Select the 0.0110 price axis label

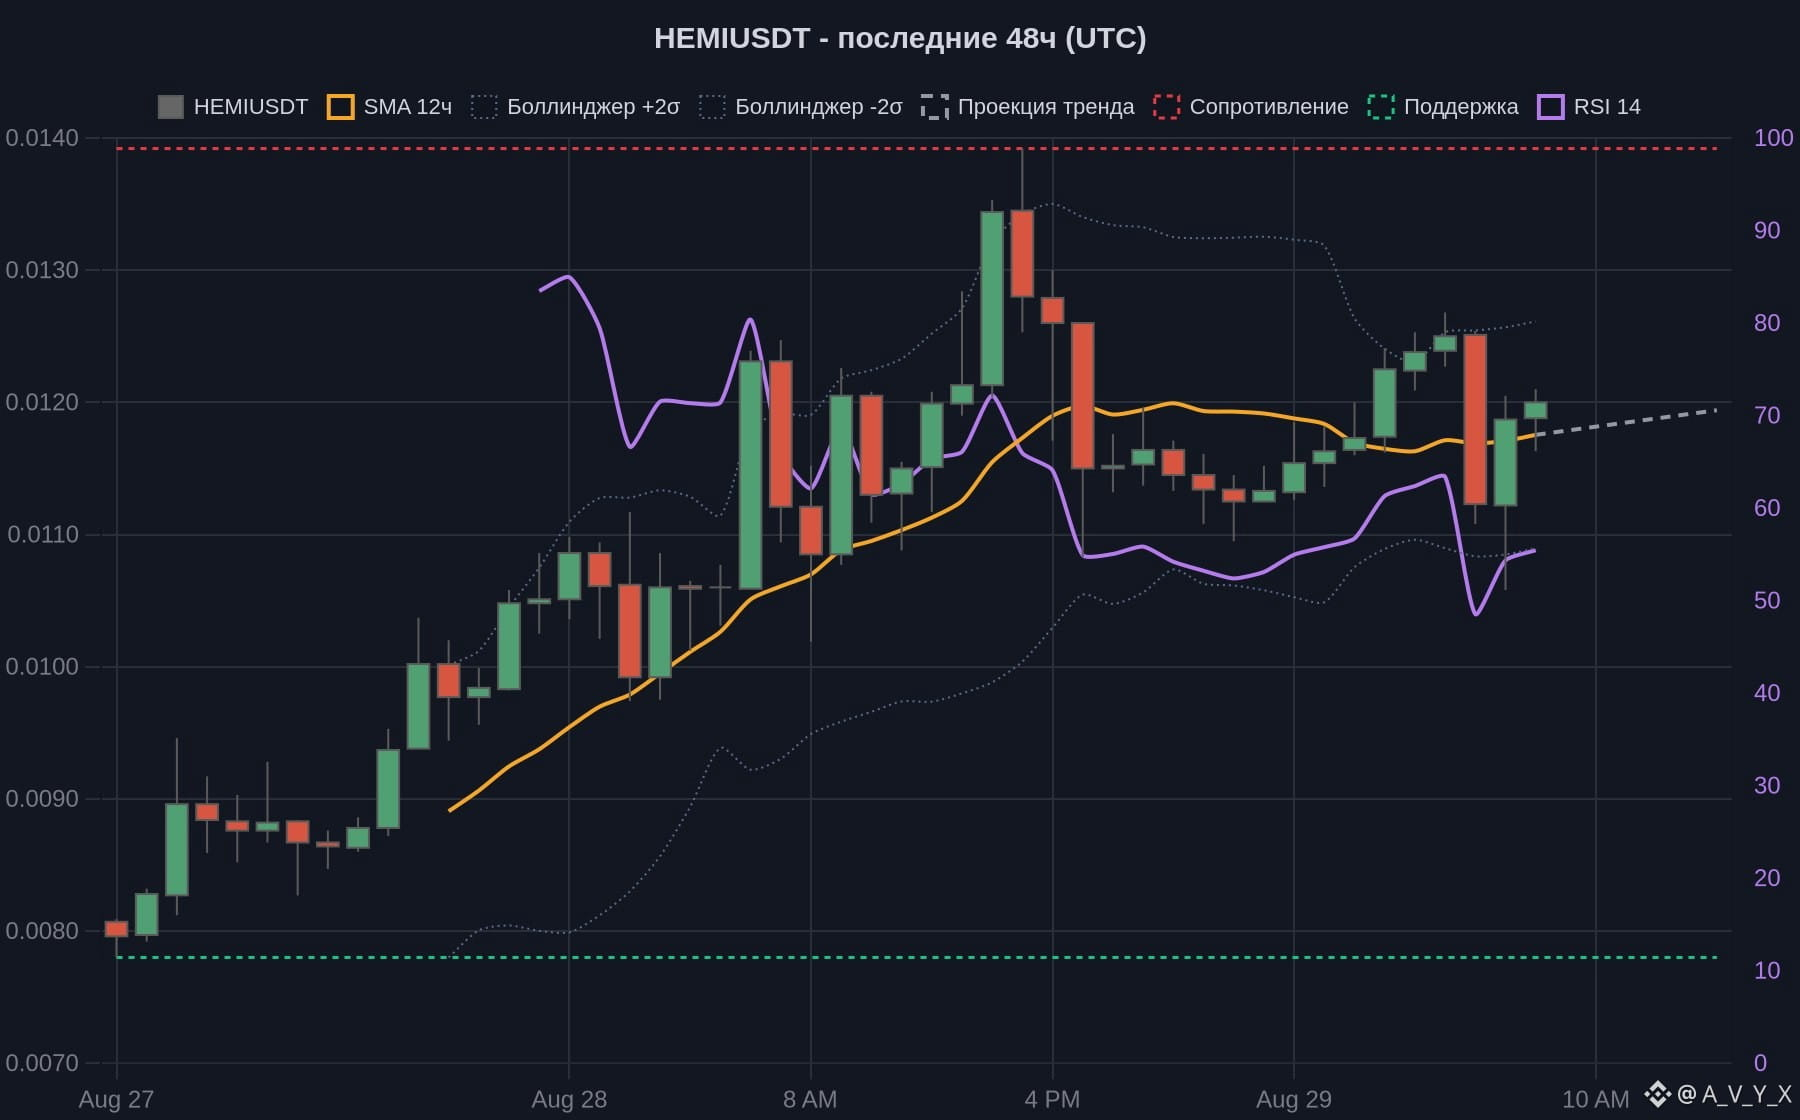[x=42, y=534]
